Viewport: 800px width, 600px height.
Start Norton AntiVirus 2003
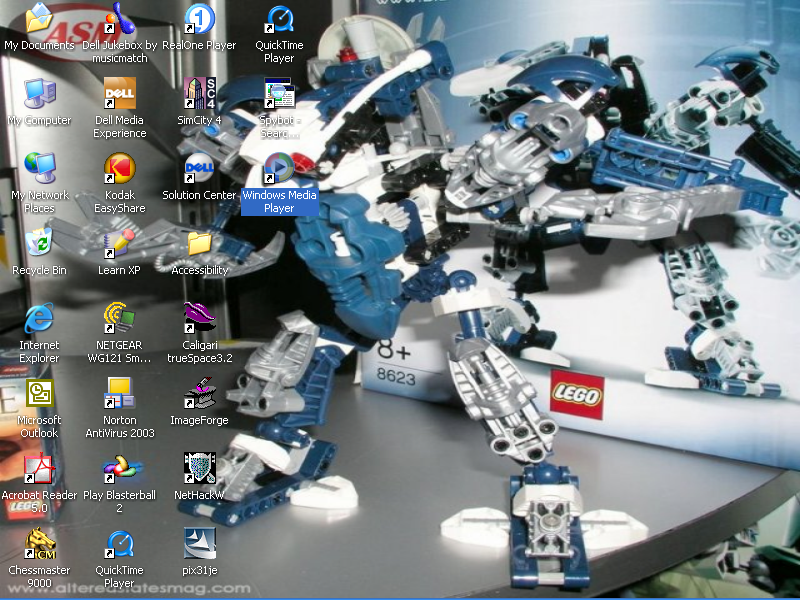[x=119, y=397]
